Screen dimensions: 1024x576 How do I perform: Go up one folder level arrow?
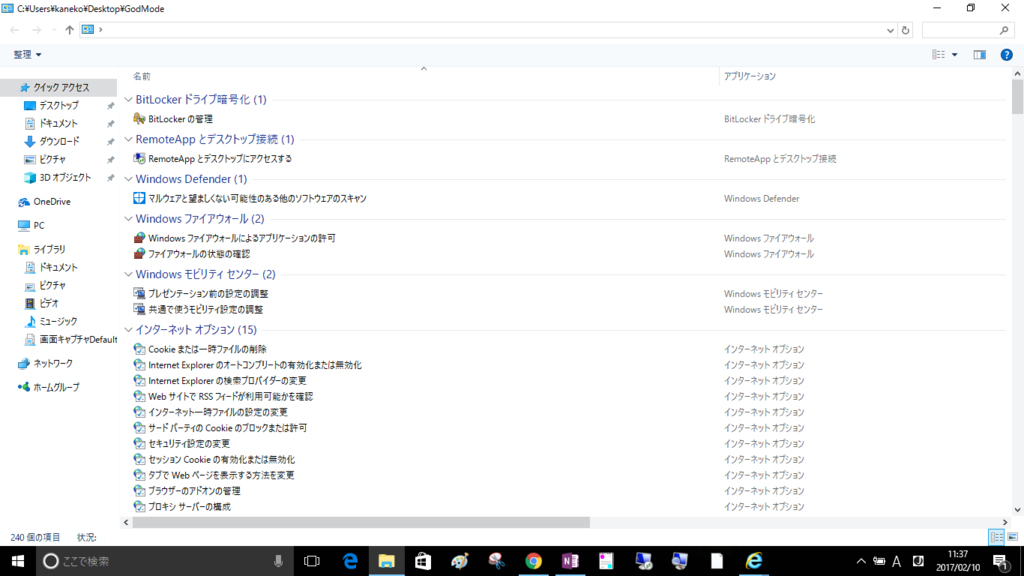69,30
